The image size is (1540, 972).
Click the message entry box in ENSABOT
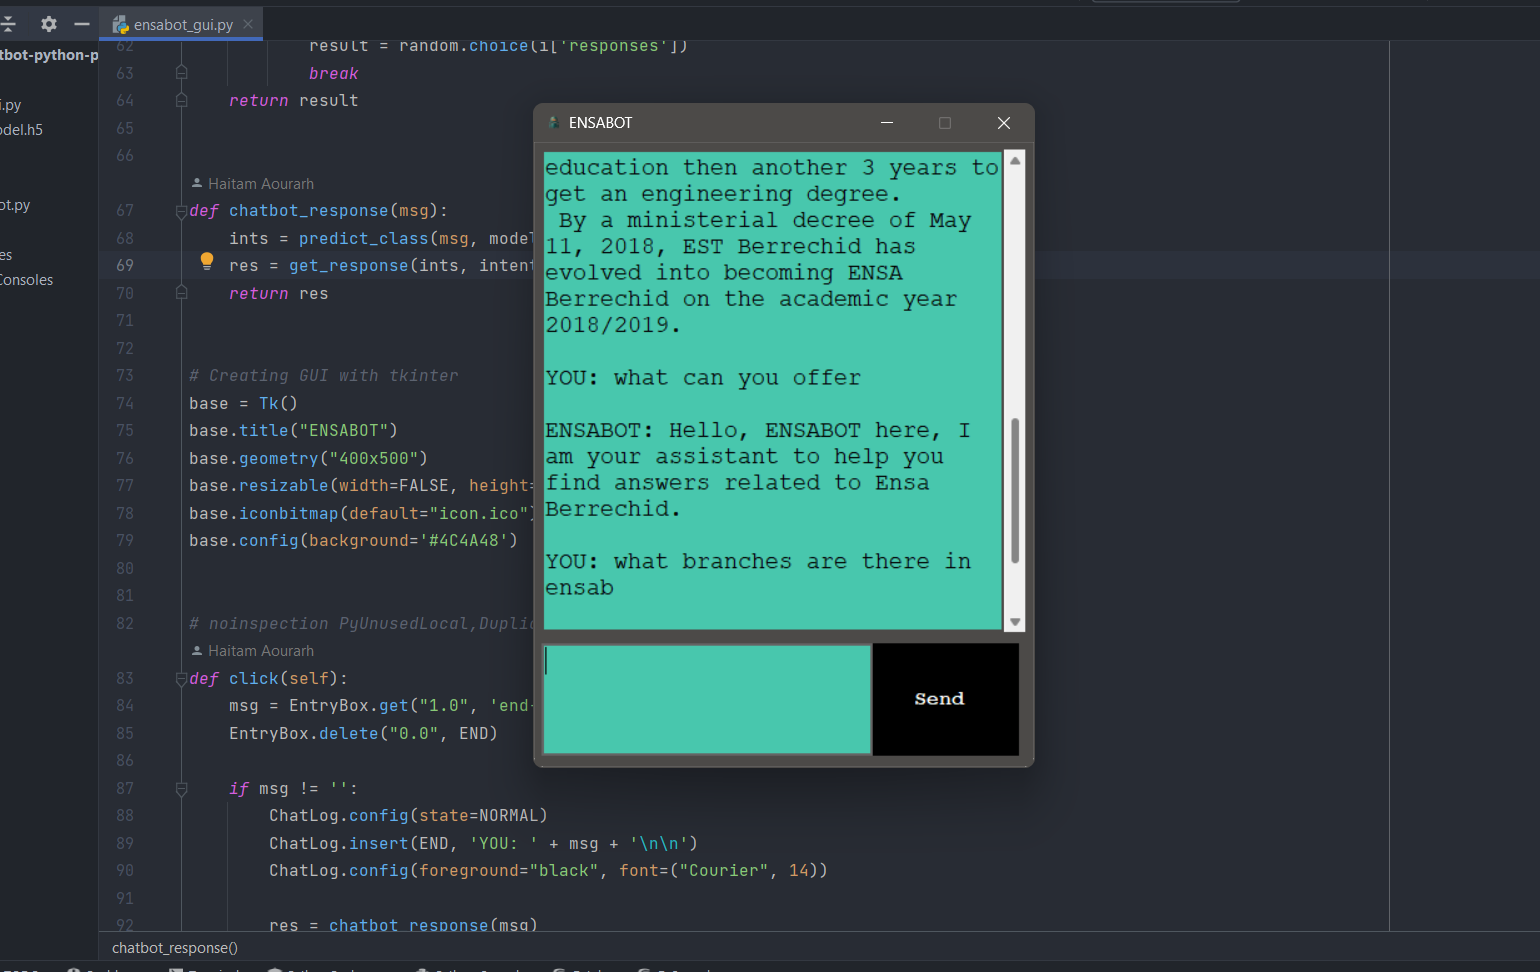click(x=707, y=699)
